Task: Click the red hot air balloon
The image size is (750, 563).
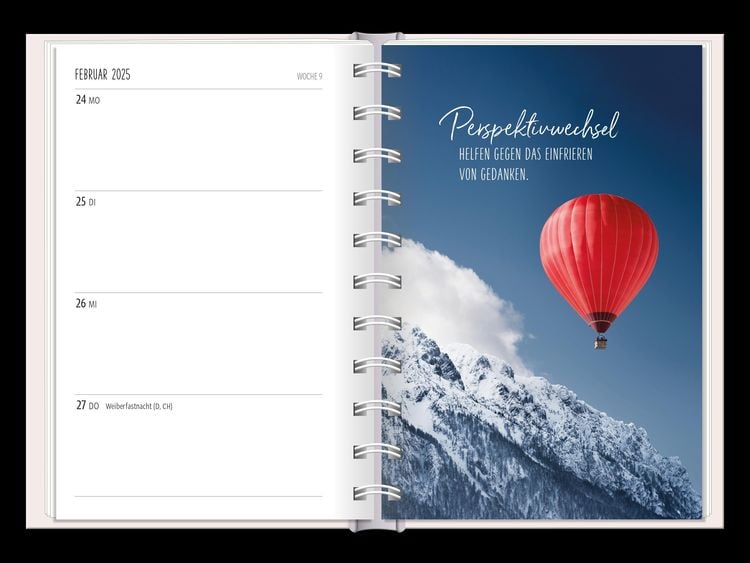Action: pyautogui.click(x=599, y=255)
